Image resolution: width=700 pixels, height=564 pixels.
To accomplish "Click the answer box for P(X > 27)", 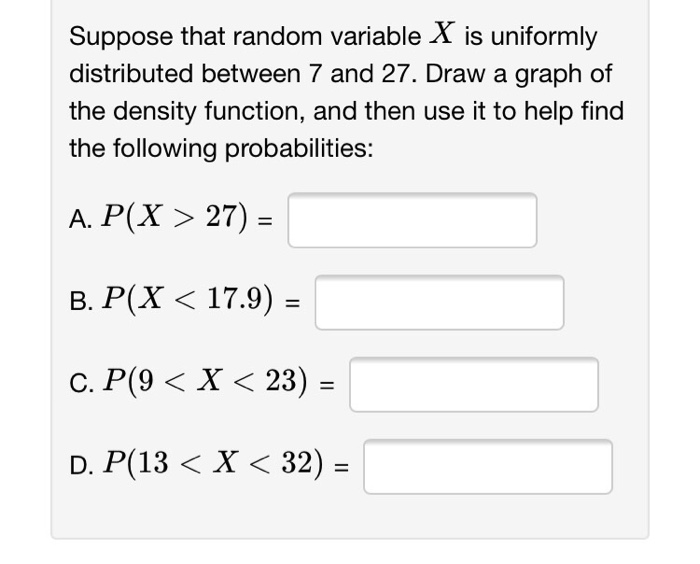I will [x=412, y=220].
